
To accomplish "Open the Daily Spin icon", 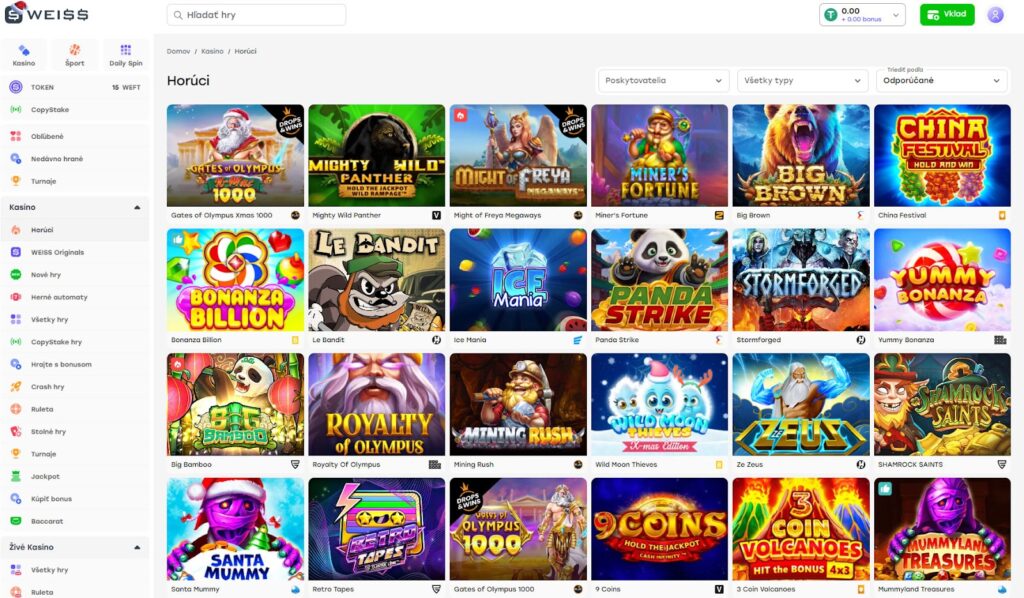I will 125,54.
